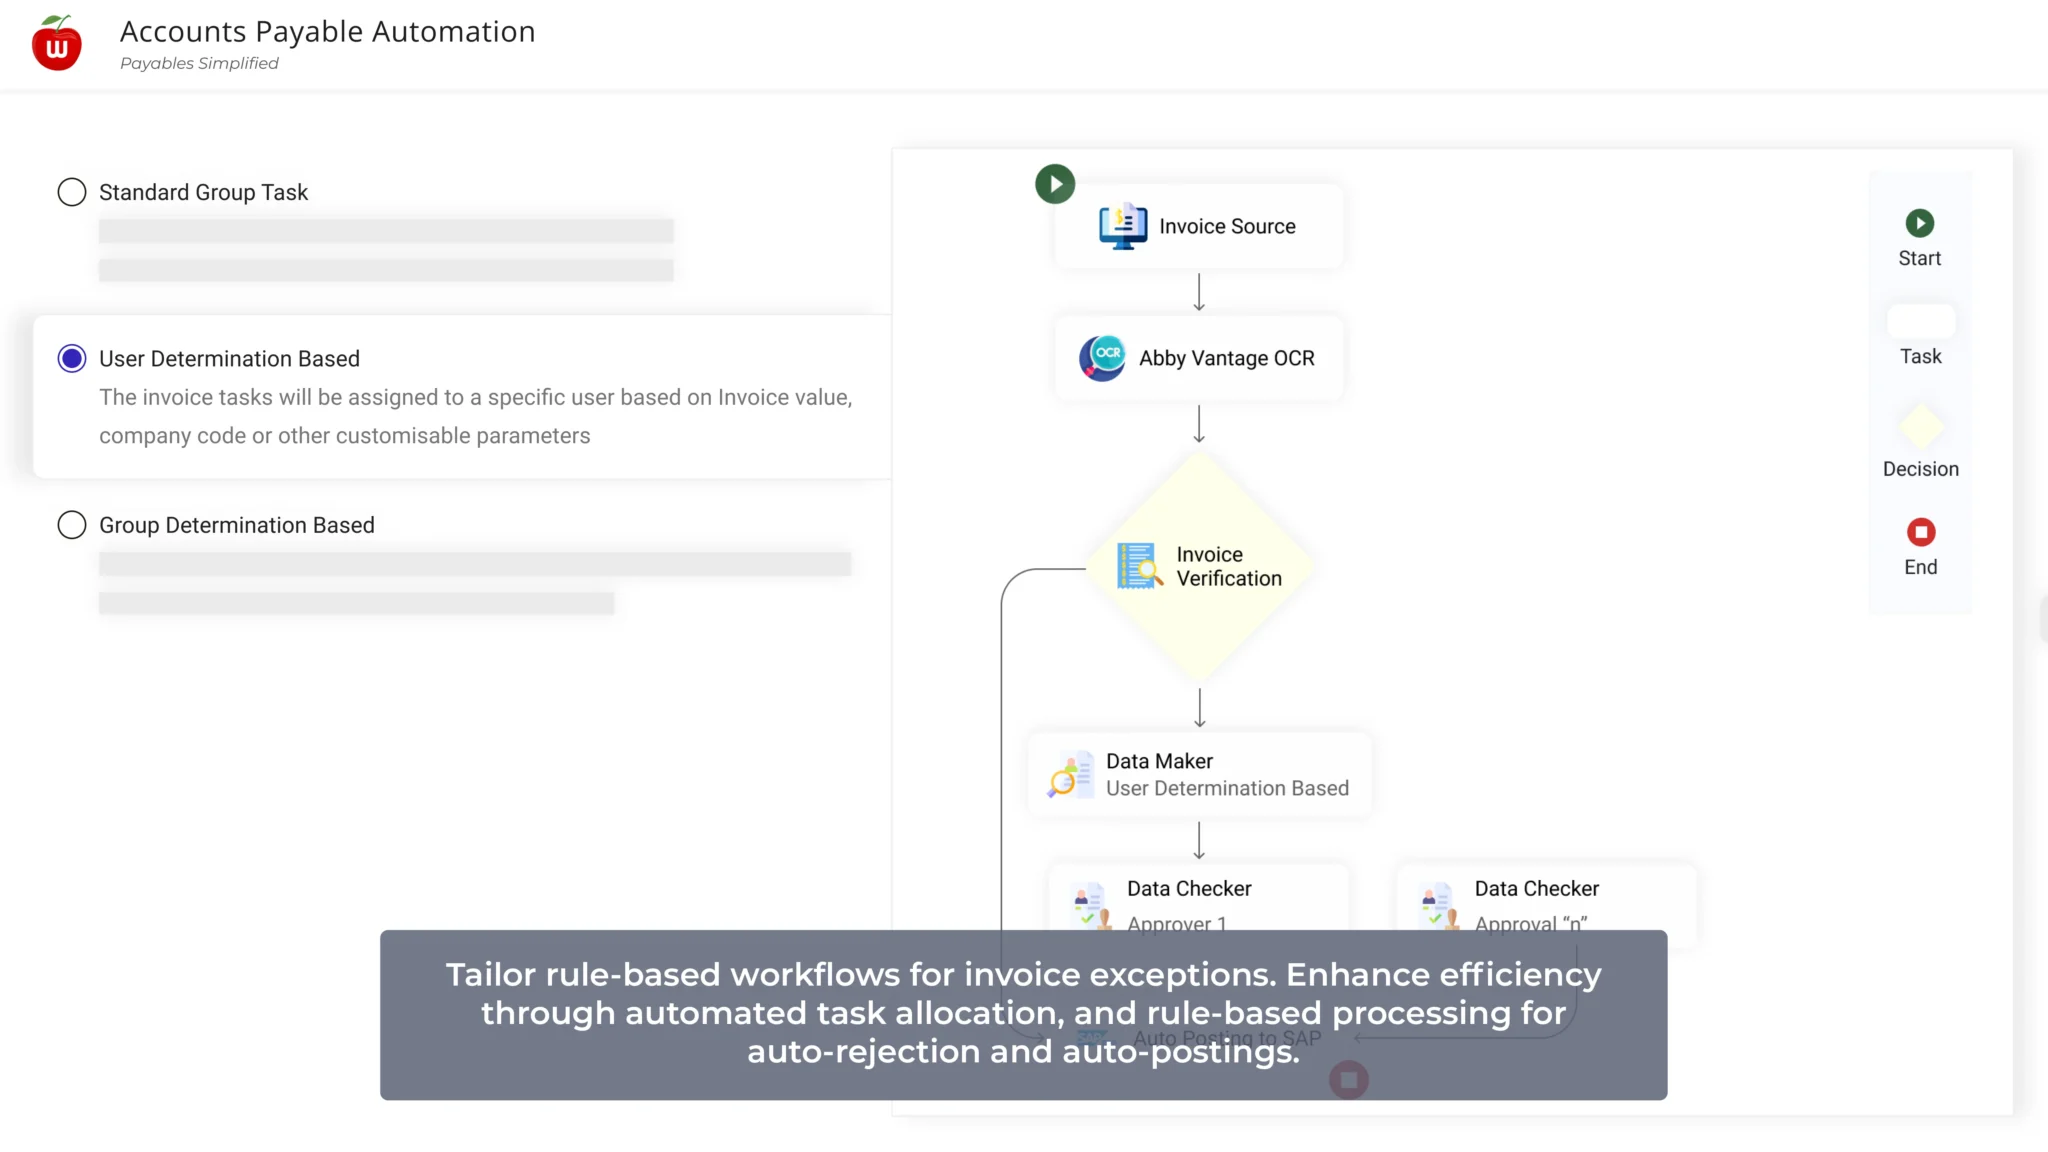Click the red End icon in palette
This screenshot has height=1152, width=2048.
1920,532
